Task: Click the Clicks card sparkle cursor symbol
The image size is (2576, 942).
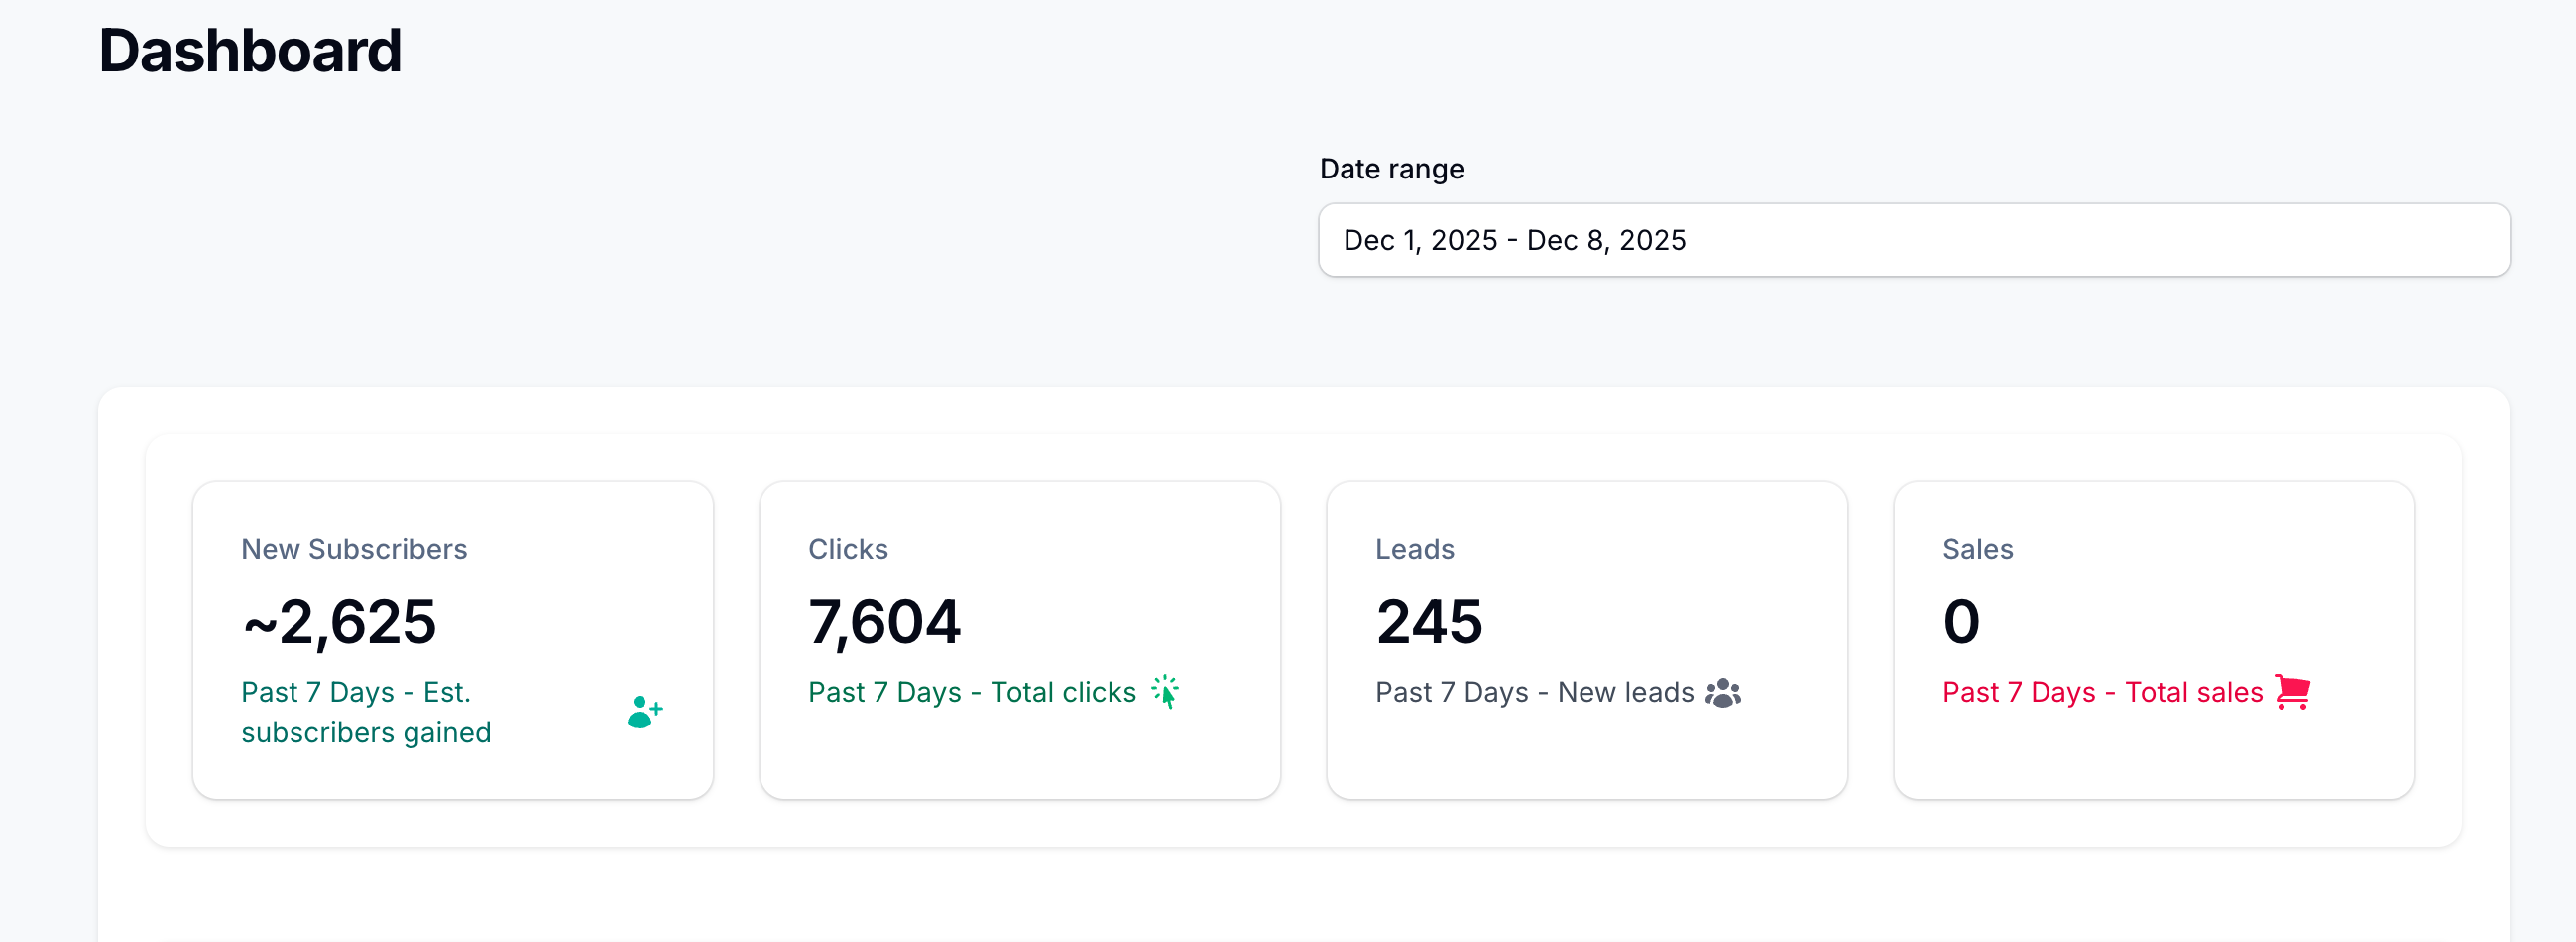Action: [x=1166, y=691]
